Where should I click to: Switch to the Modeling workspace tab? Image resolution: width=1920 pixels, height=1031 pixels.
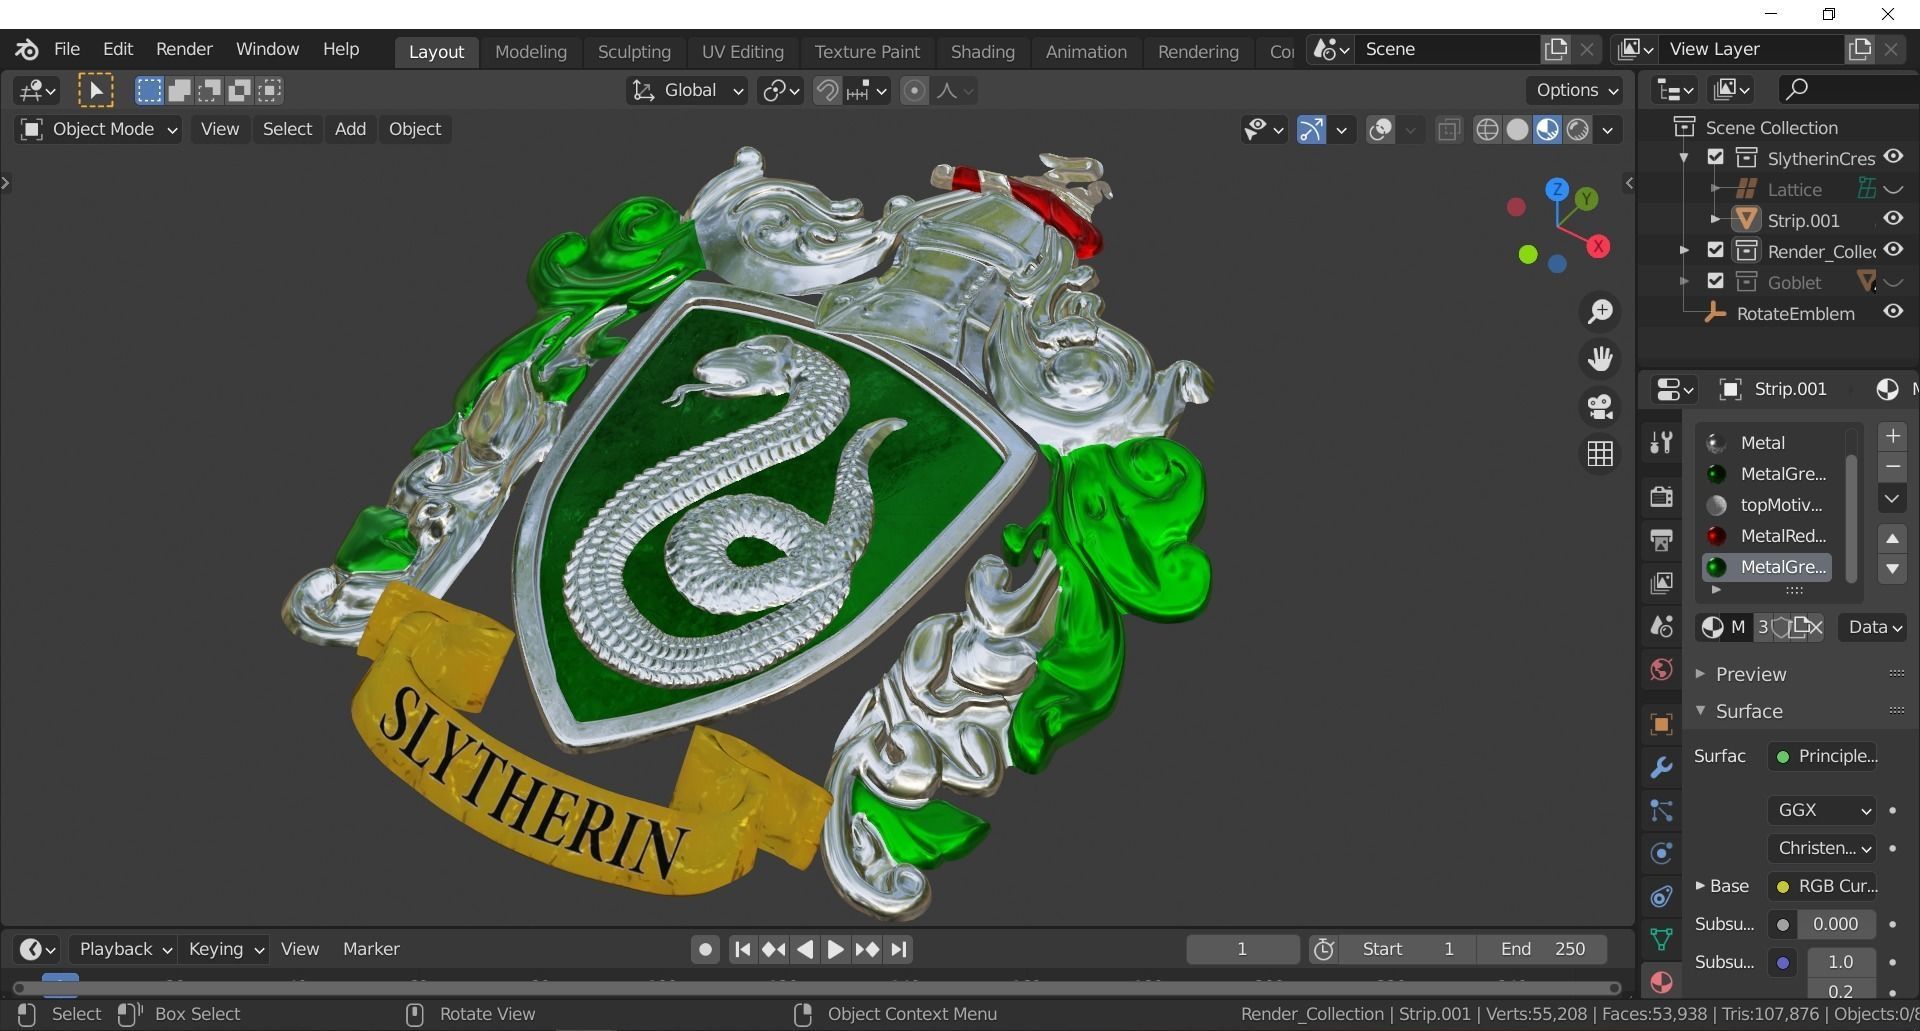(x=531, y=51)
